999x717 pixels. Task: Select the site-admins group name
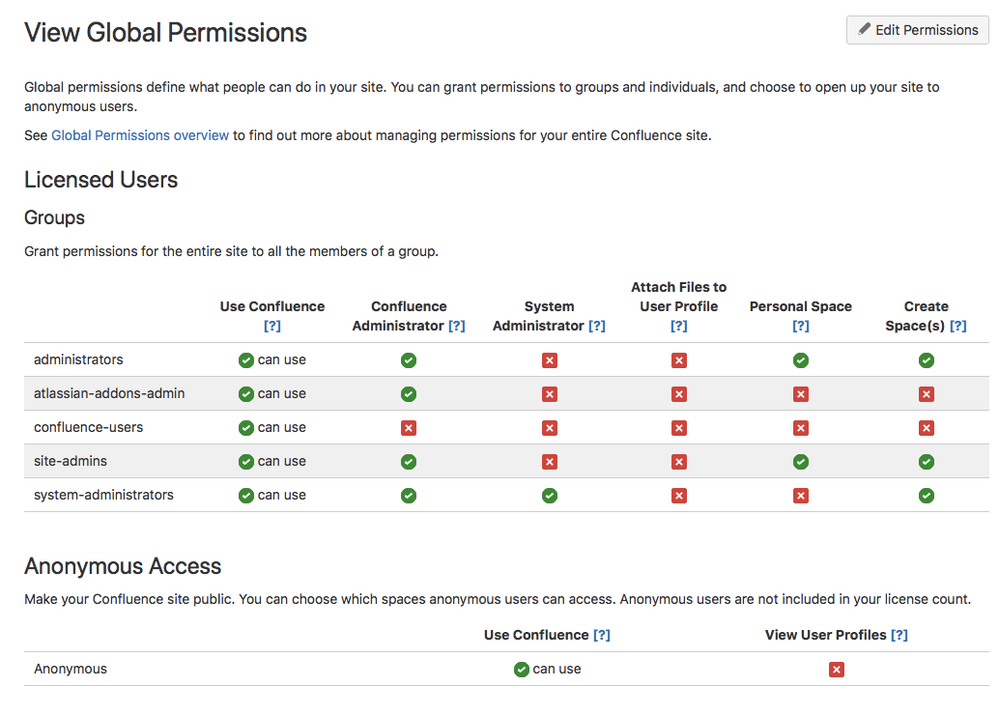70,461
